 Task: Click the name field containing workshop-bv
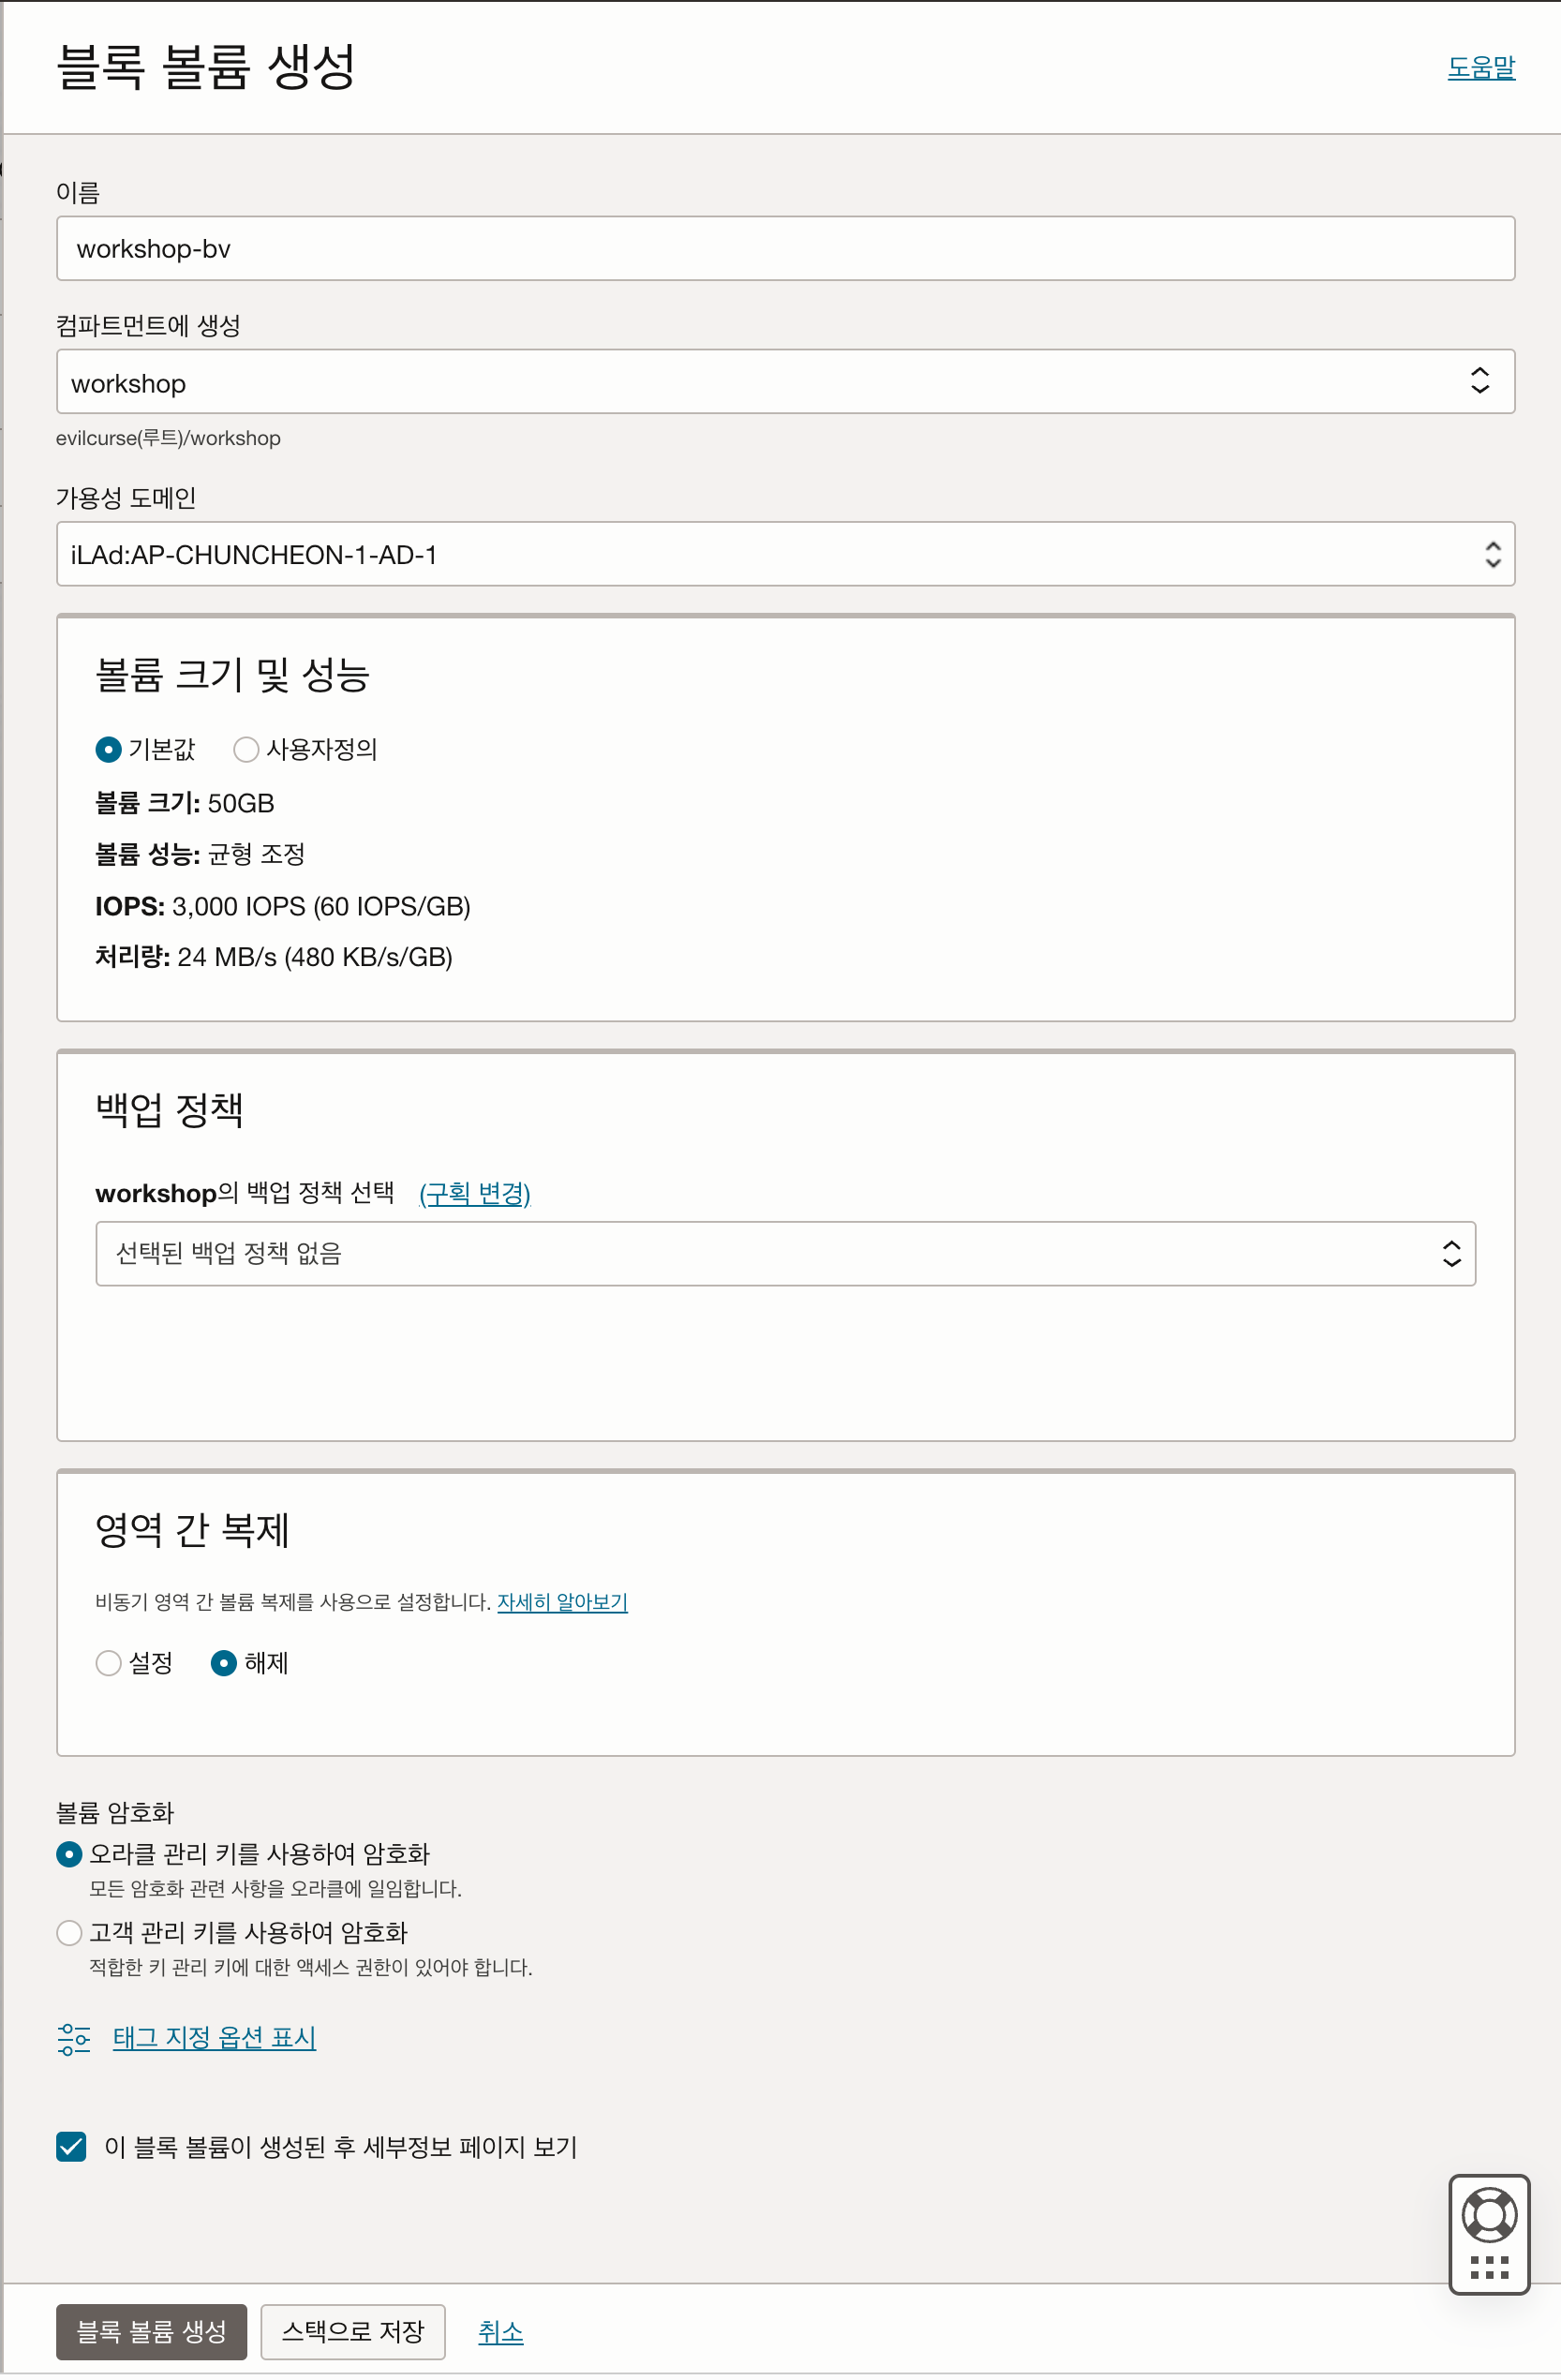tap(785, 249)
